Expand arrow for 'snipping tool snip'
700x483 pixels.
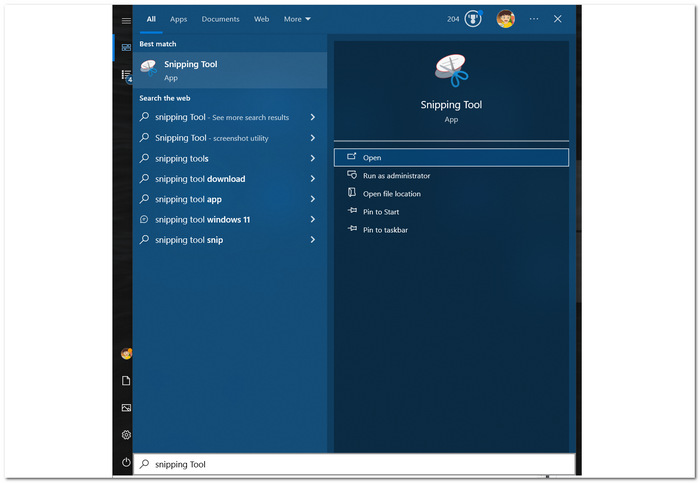(x=312, y=240)
